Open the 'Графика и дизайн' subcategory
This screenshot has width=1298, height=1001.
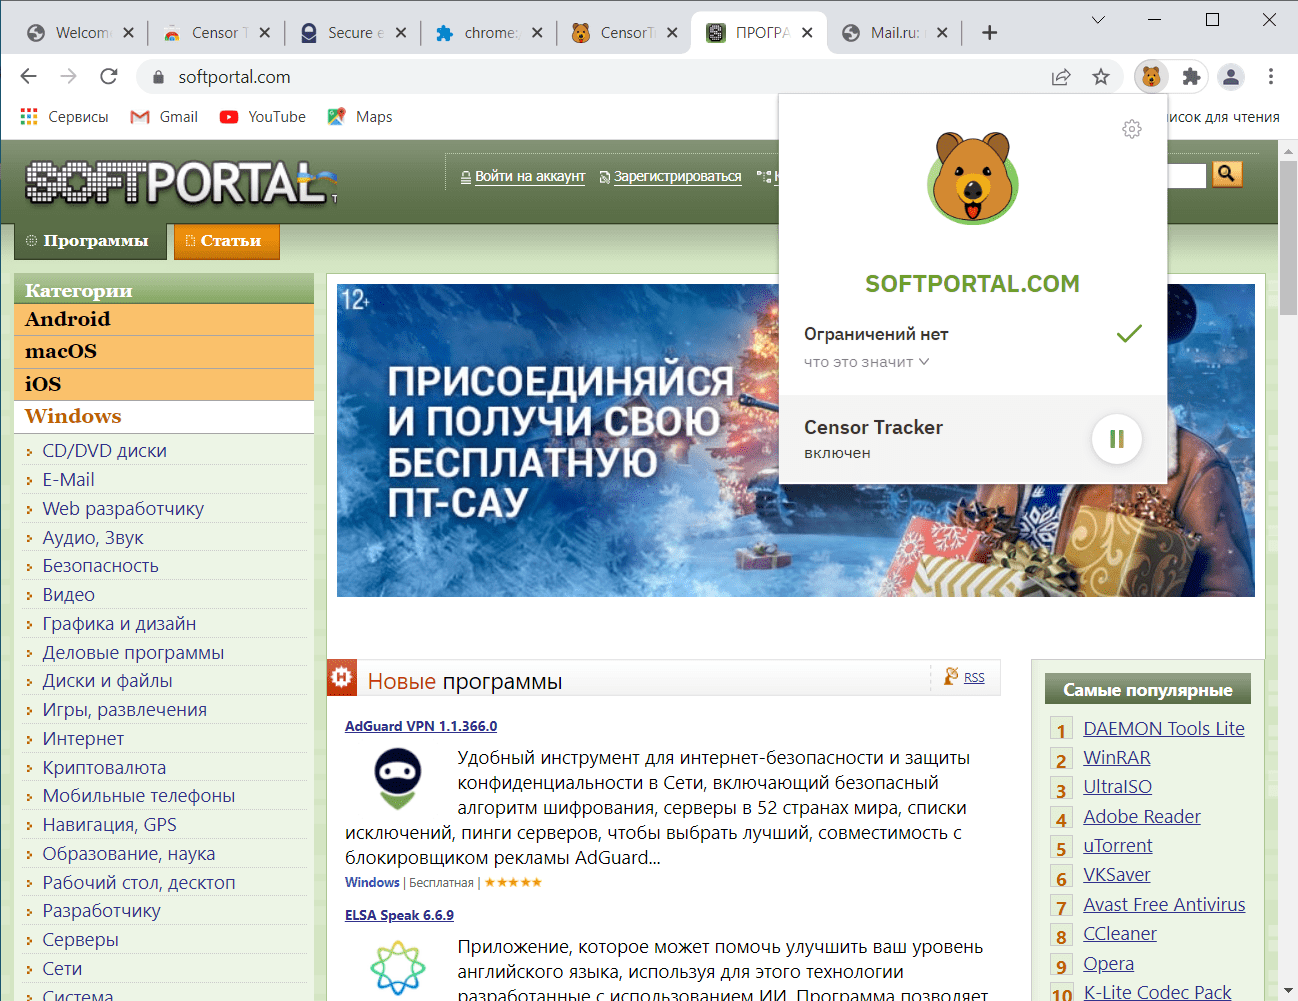[x=119, y=624]
